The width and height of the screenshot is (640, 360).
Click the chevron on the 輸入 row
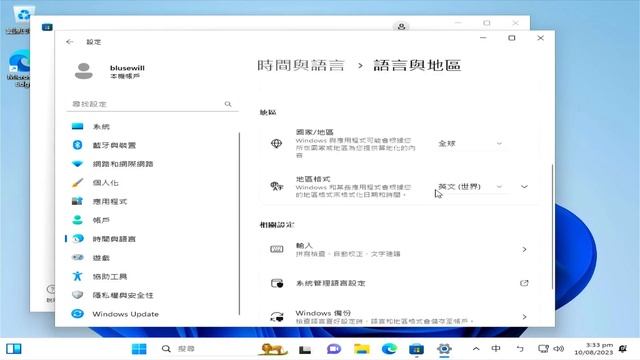524,249
